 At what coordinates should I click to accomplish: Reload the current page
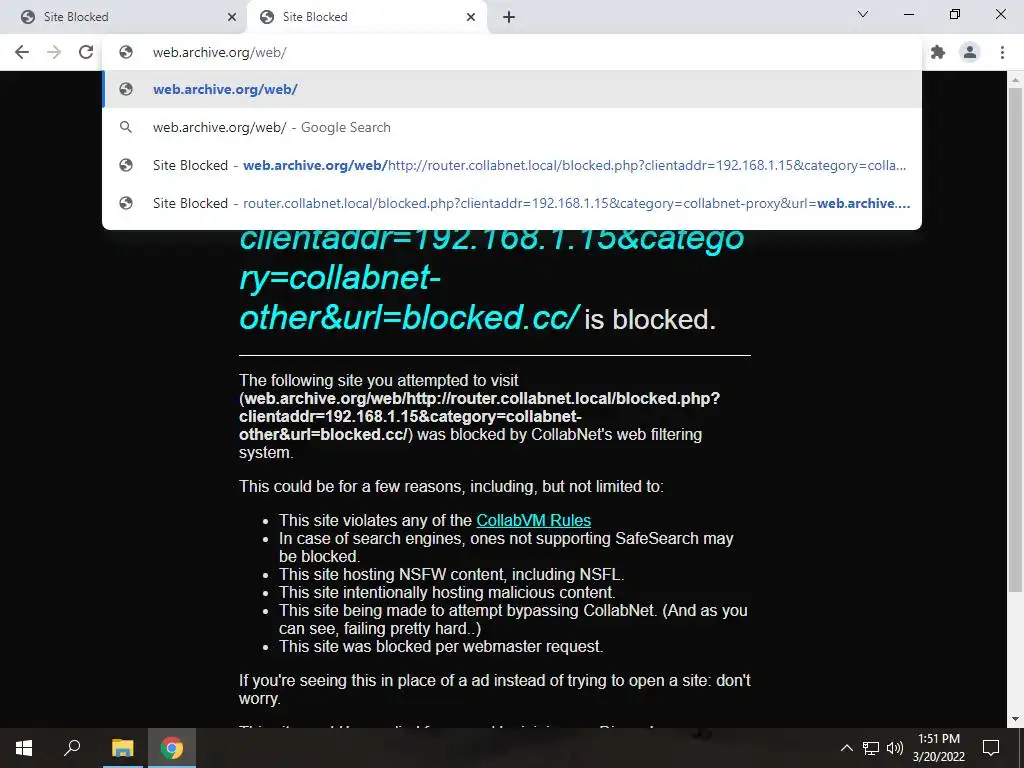pyautogui.click(x=86, y=52)
